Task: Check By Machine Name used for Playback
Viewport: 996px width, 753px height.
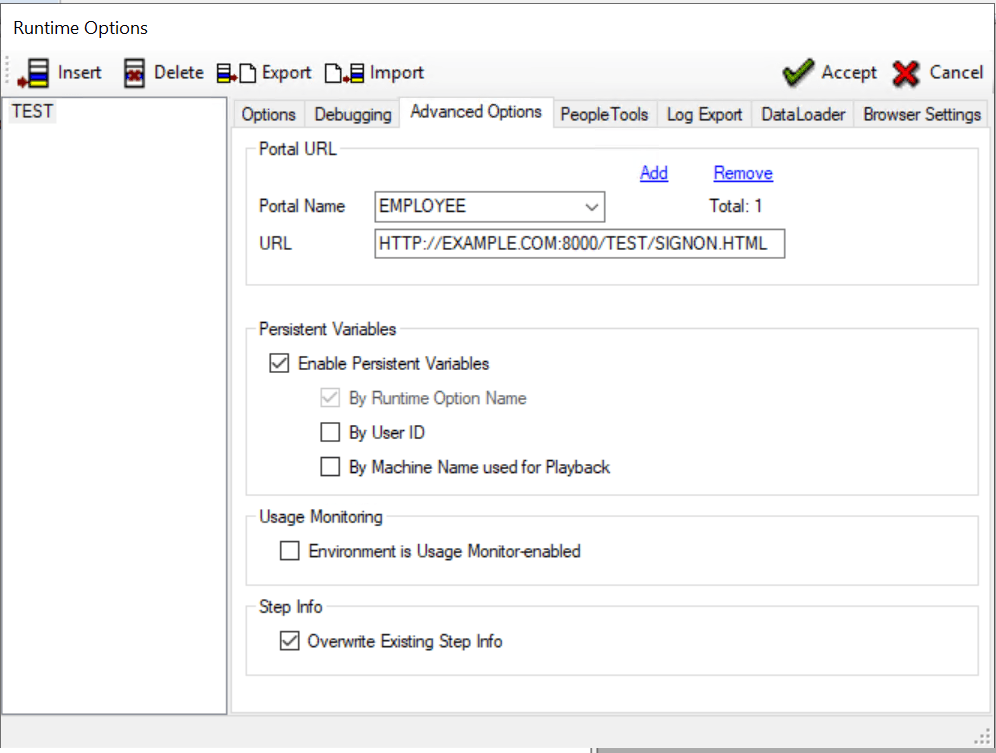Action: pyautogui.click(x=331, y=466)
